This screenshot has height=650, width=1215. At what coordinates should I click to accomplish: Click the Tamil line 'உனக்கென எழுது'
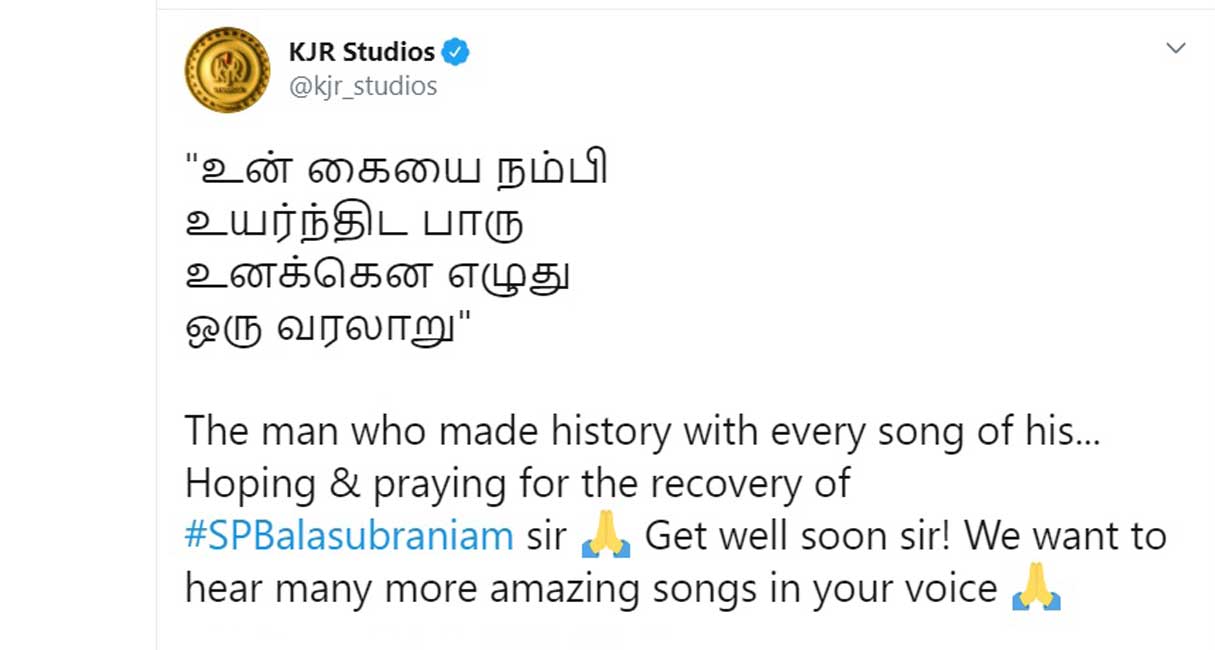click(x=378, y=277)
